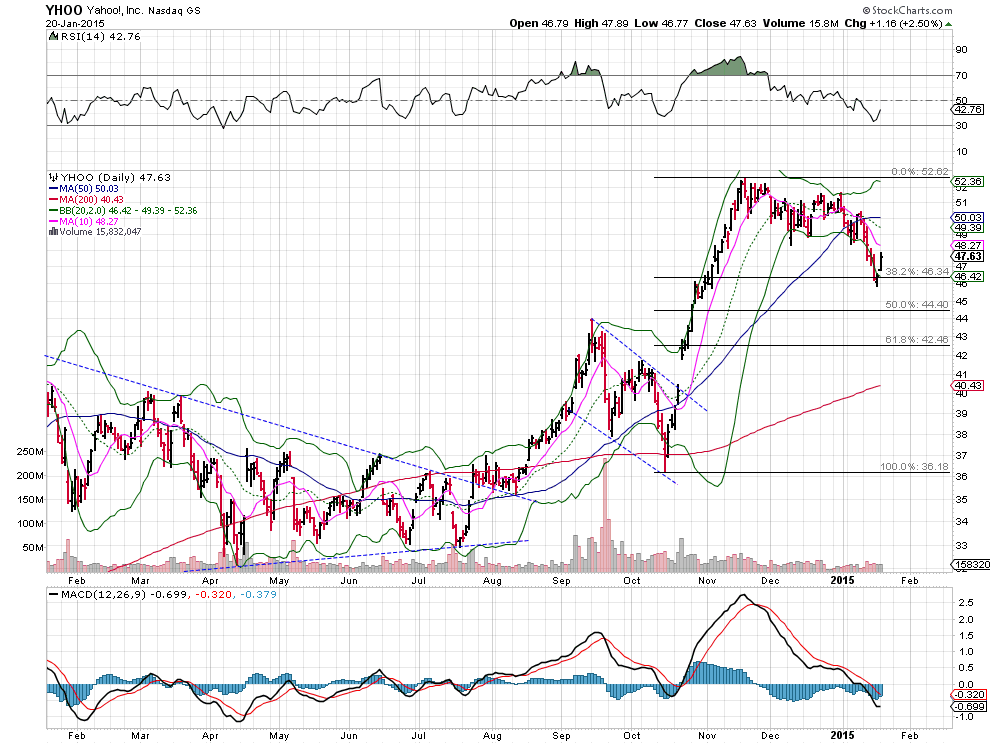This screenshot has width=990, height=744.
Task: Click the 'Nasdaq GS' exchange label
Action: 174,11
